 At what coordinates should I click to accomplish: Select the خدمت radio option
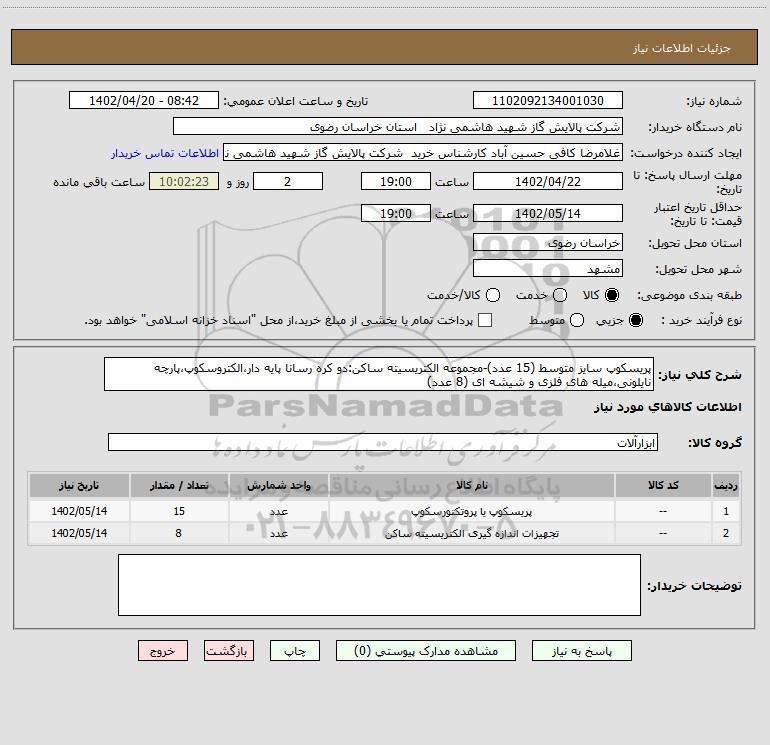559,295
